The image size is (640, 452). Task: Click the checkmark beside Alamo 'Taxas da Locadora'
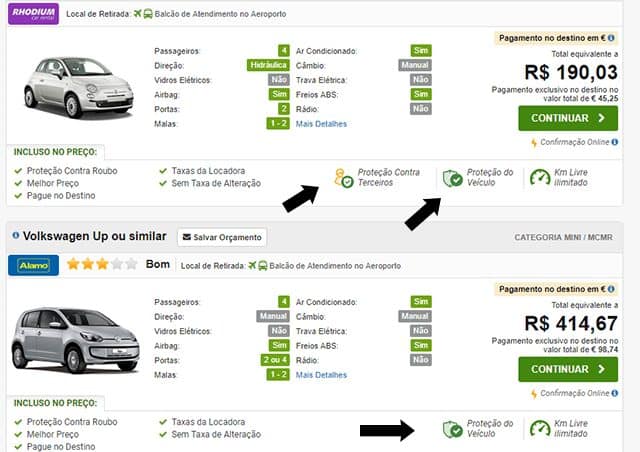163,422
